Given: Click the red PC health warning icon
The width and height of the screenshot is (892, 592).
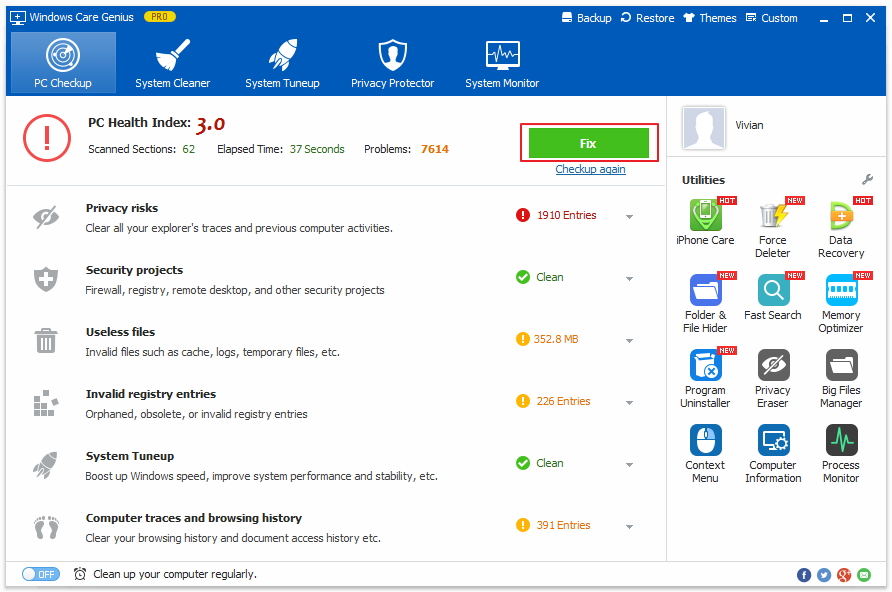Looking at the screenshot, I should click(47, 138).
